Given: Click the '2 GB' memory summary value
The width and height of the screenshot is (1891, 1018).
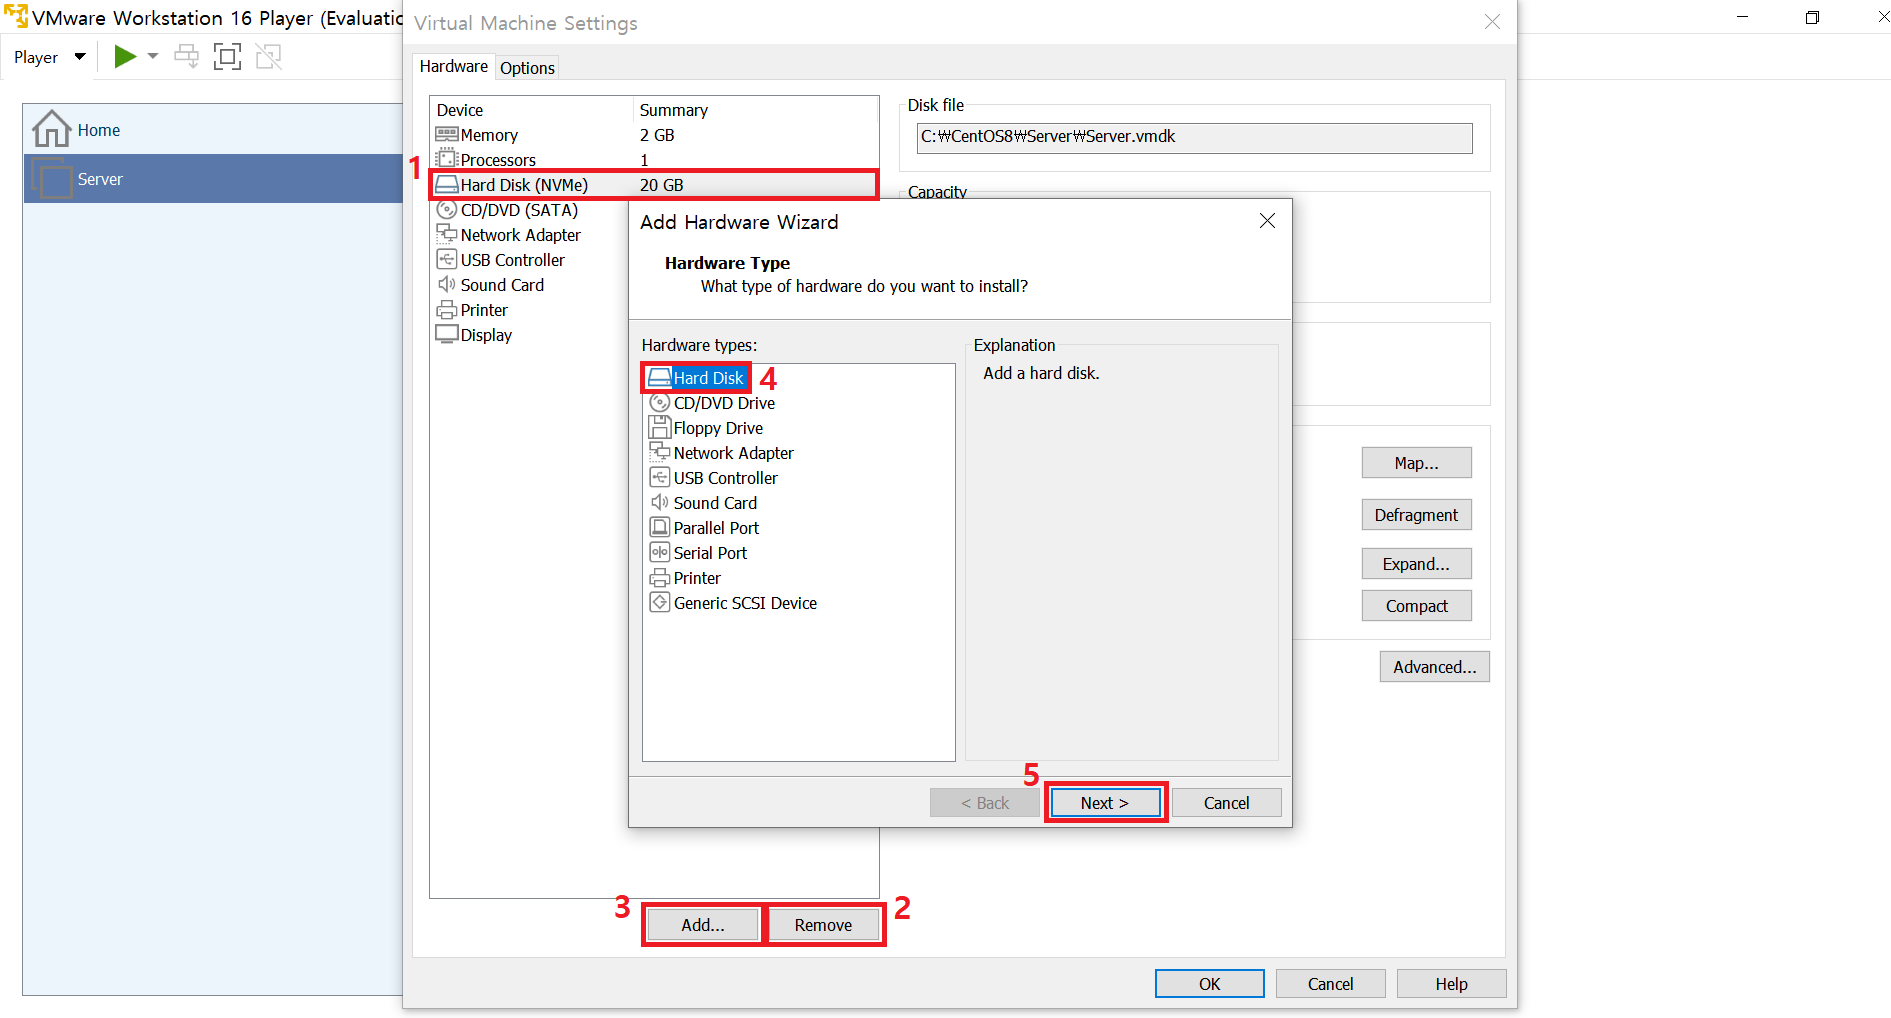Looking at the screenshot, I should tap(657, 134).
